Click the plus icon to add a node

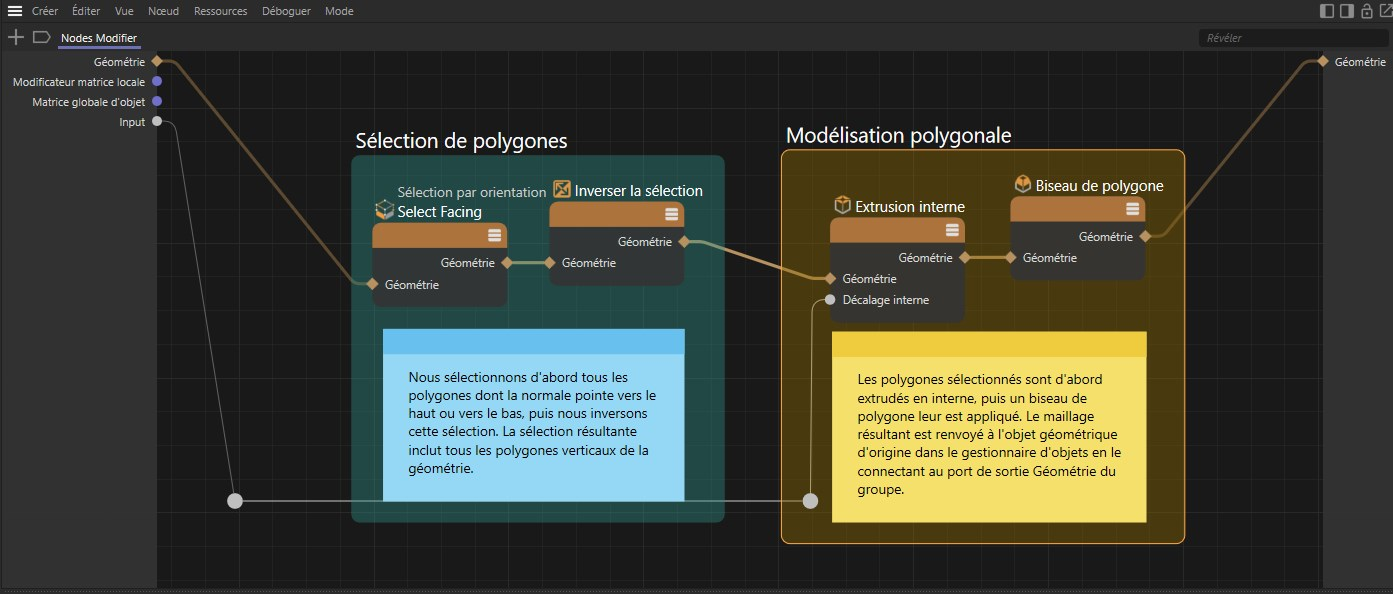(16, 37)
